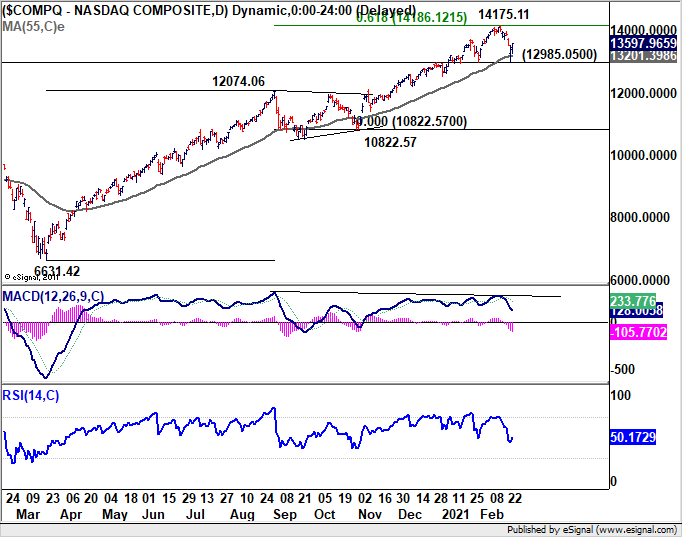Screen dimensions: 682x537
Task: Select the 14000.0000 price axis label
Action: (x=643, y=30)
